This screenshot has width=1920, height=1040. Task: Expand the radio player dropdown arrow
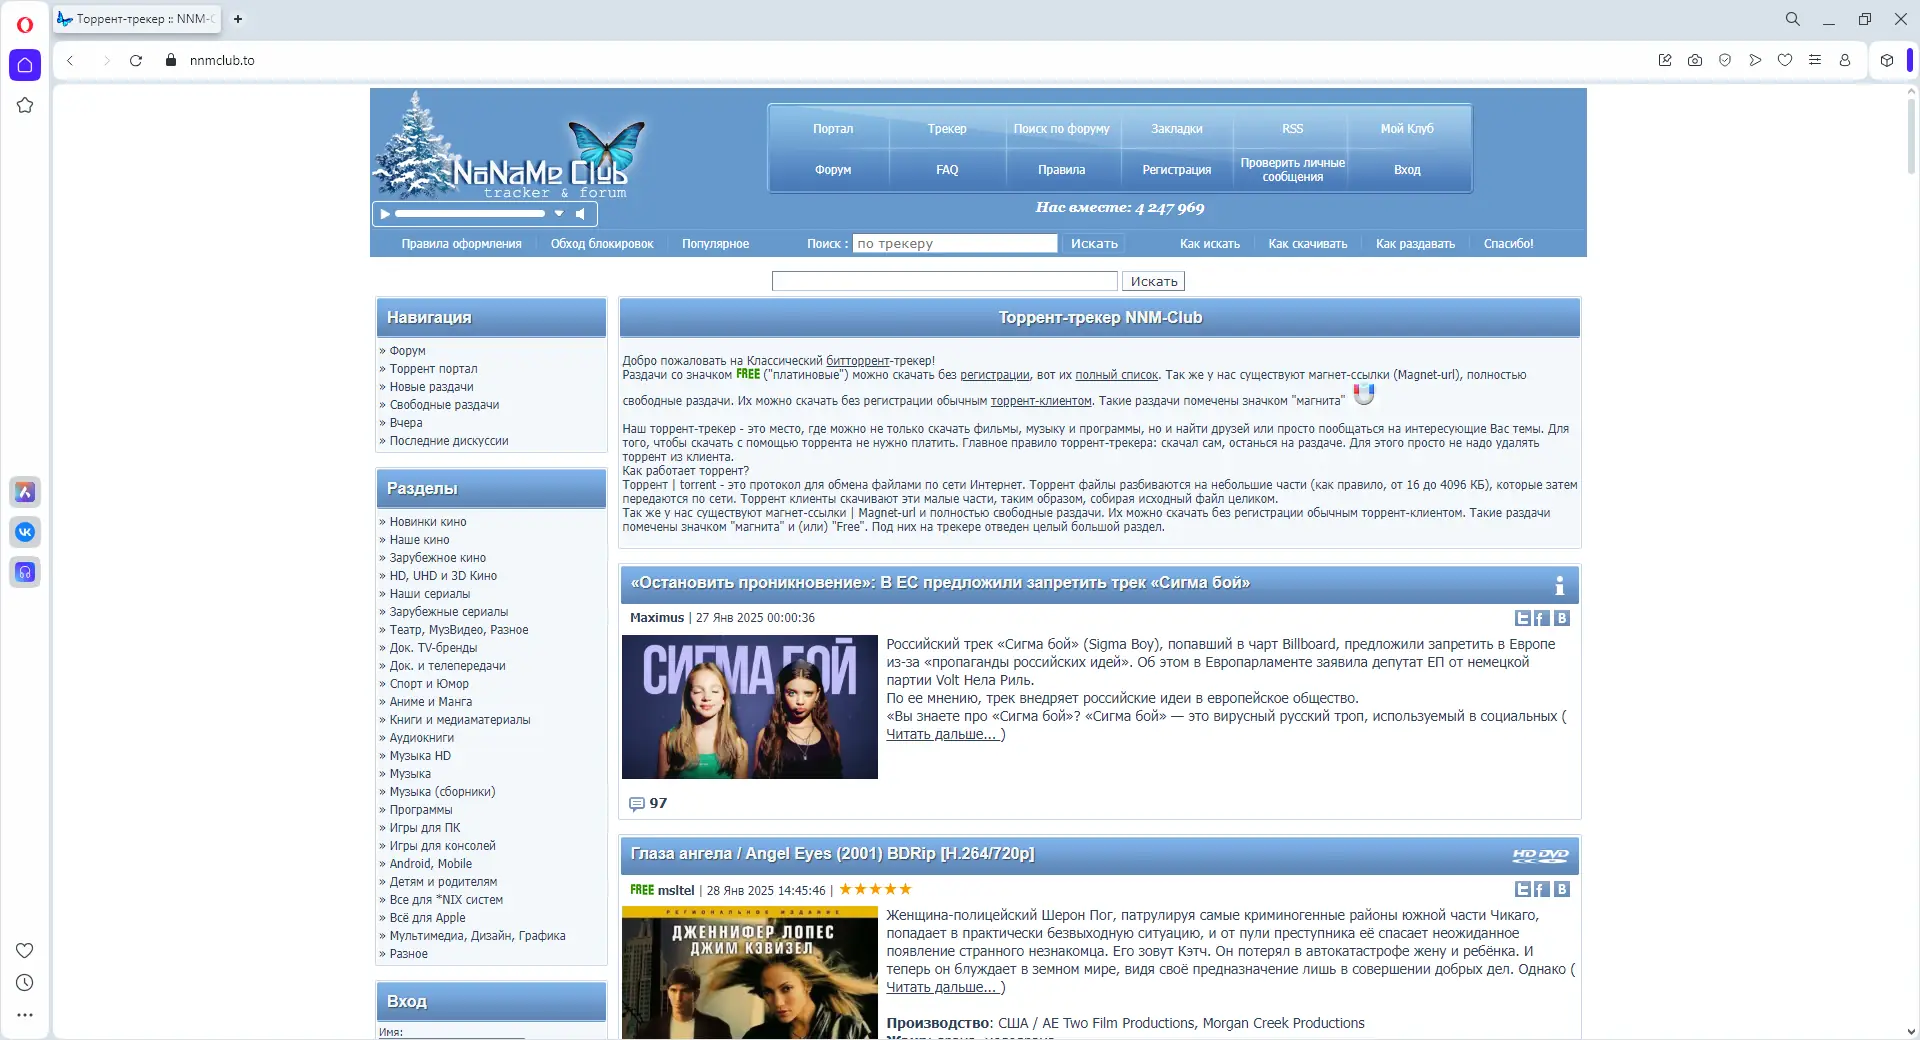tap(559, 213)
